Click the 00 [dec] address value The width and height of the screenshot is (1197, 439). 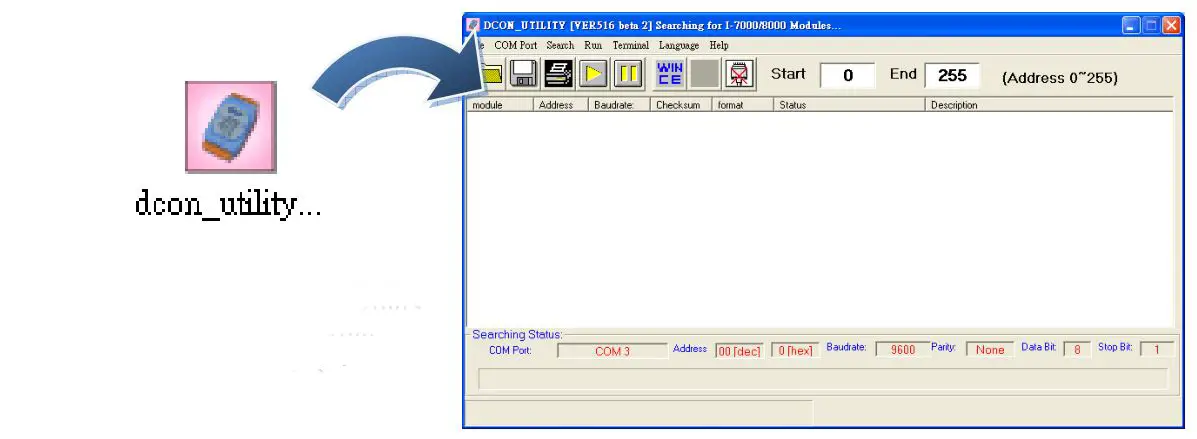(738, 351)
